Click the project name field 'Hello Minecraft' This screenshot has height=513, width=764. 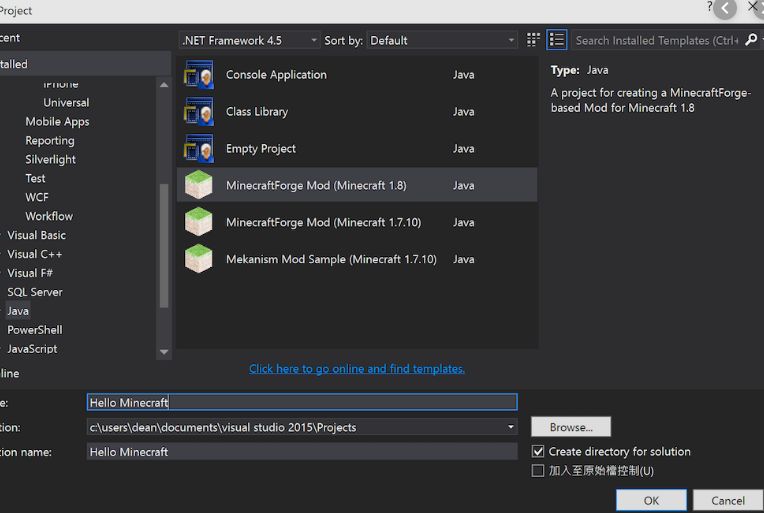pyautogui.click(x=302, y=402)
